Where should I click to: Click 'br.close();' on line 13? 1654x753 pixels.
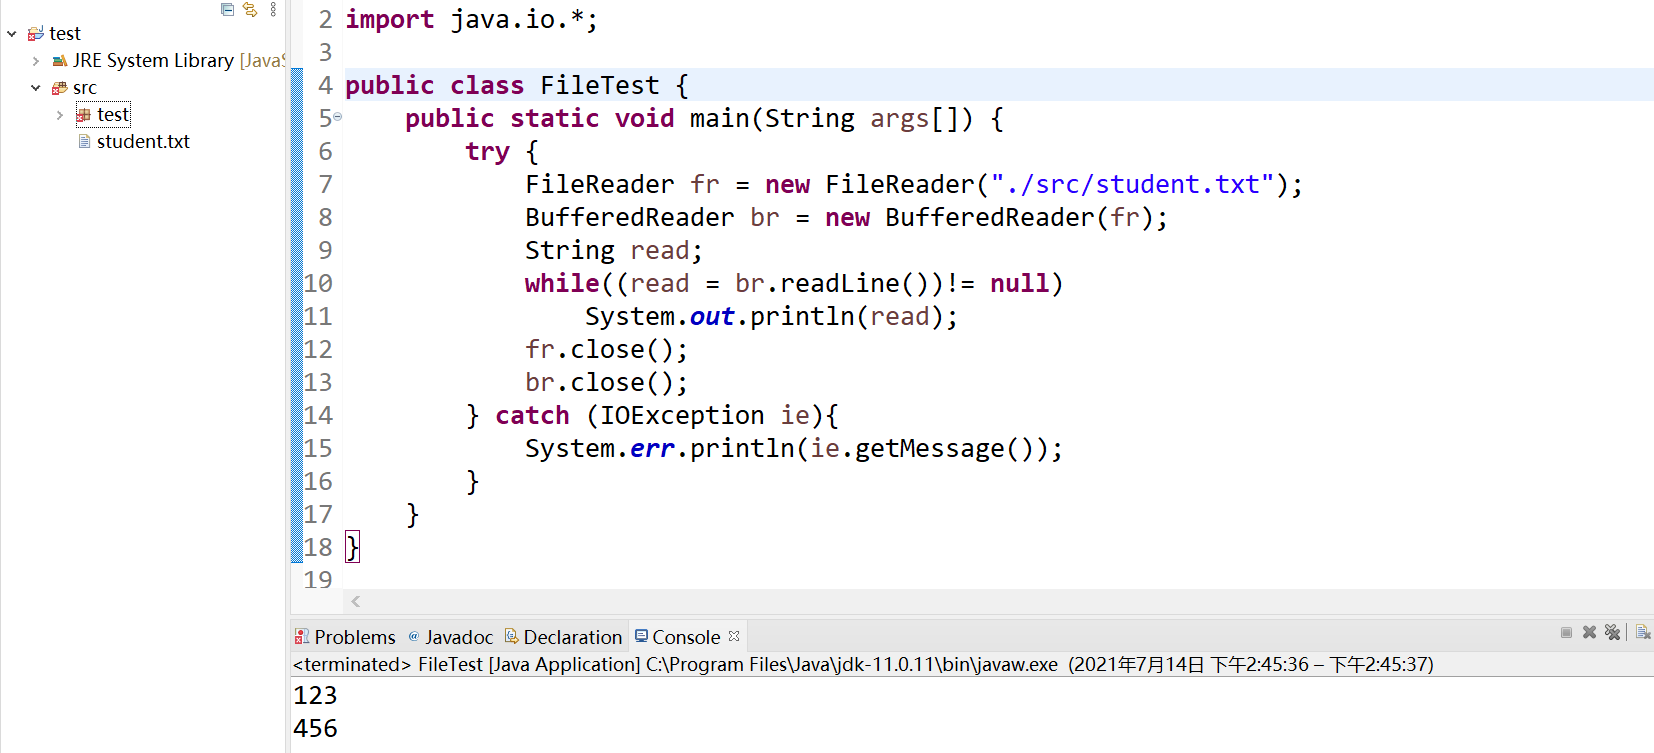tap(607, 382)
